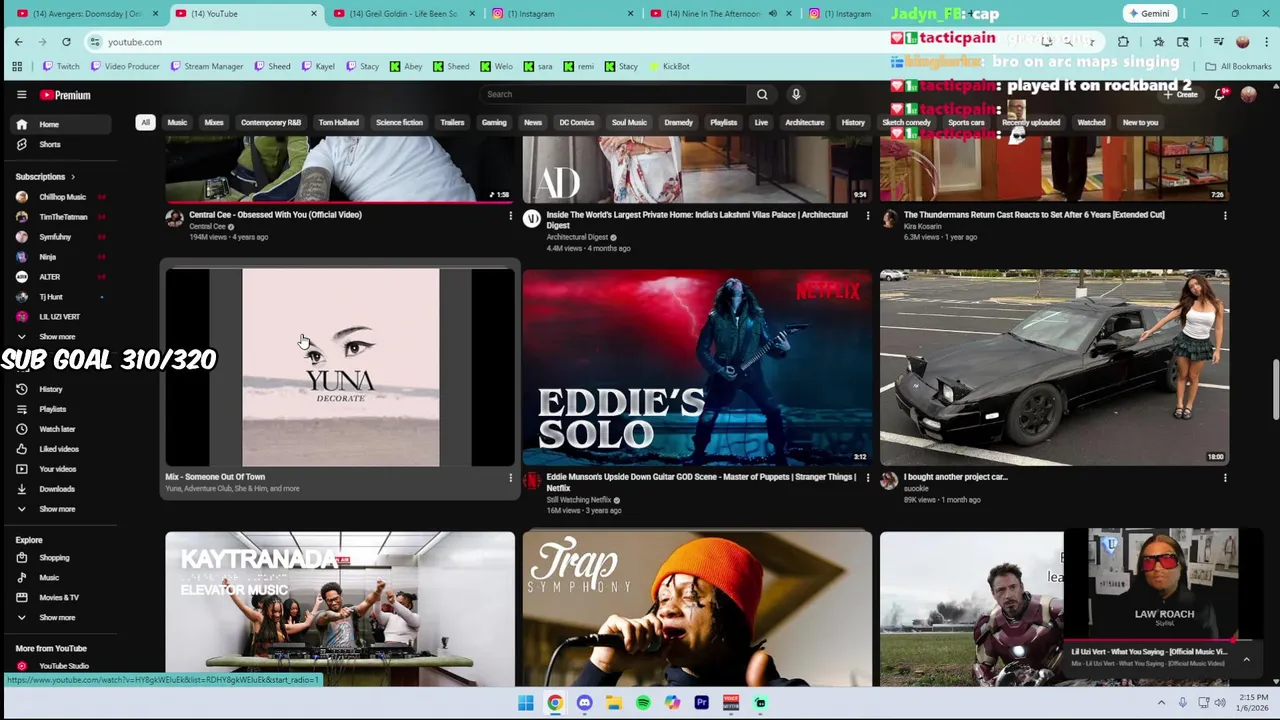The height and width of the screenshot is (720, 1280).
Task: Switch to Greil Goldin - Life Been browser tab
Action: click(x=404, y=14)
